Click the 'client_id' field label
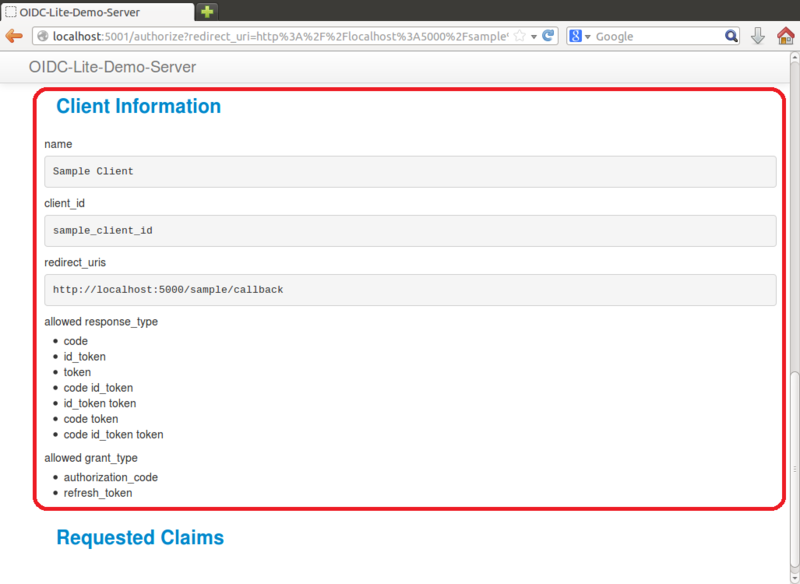 [64, 204]
